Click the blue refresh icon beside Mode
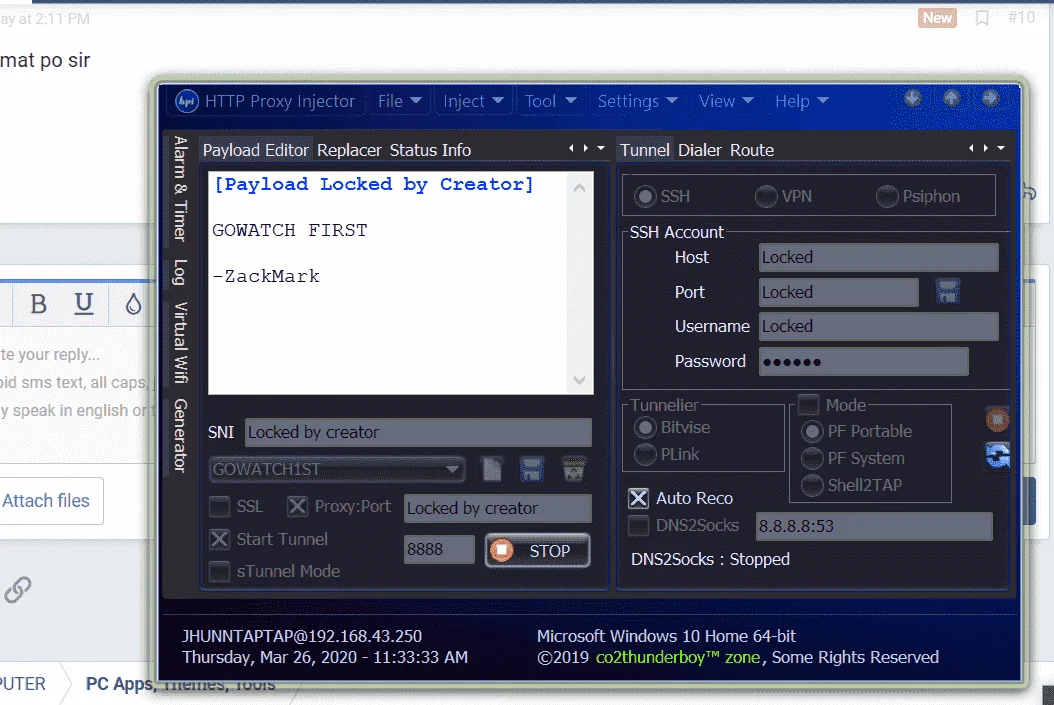 point(998,456)
